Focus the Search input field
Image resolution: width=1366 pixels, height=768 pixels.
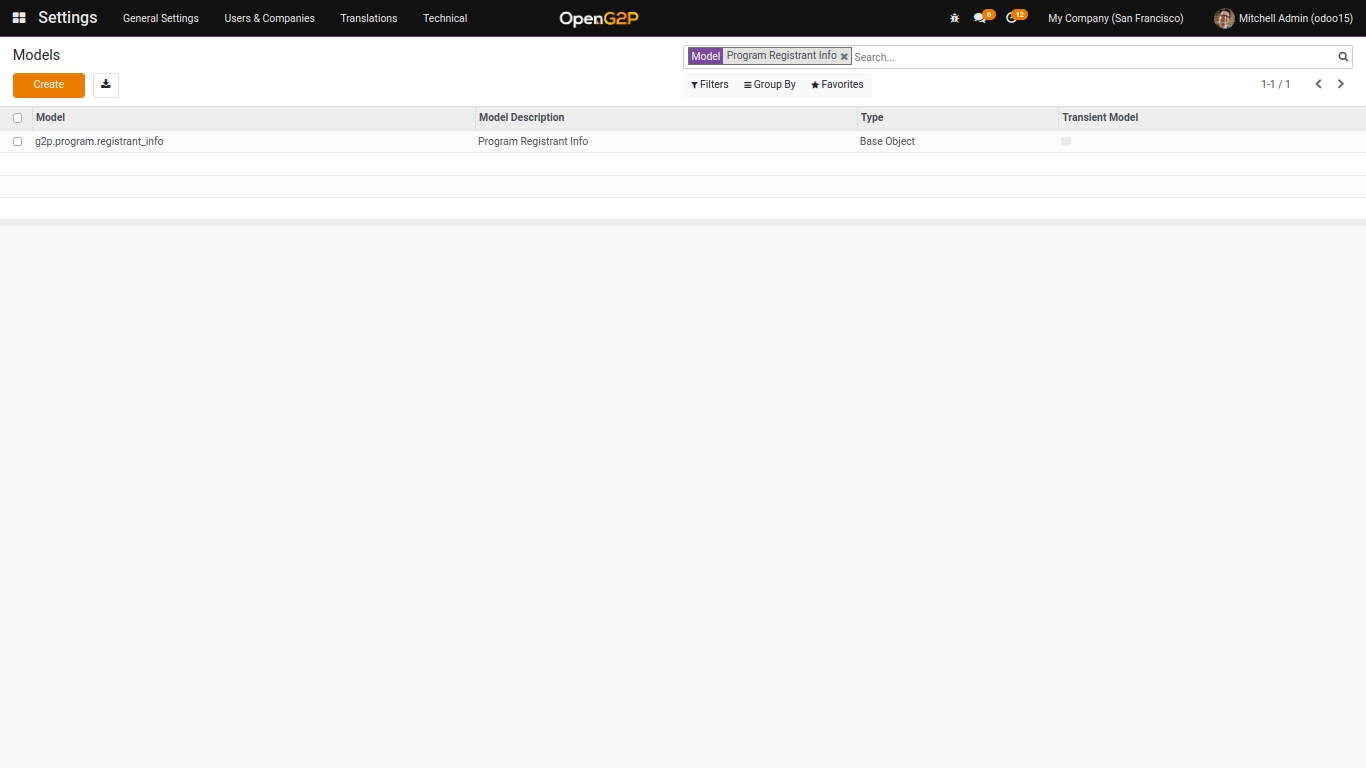coord(1090,57)
